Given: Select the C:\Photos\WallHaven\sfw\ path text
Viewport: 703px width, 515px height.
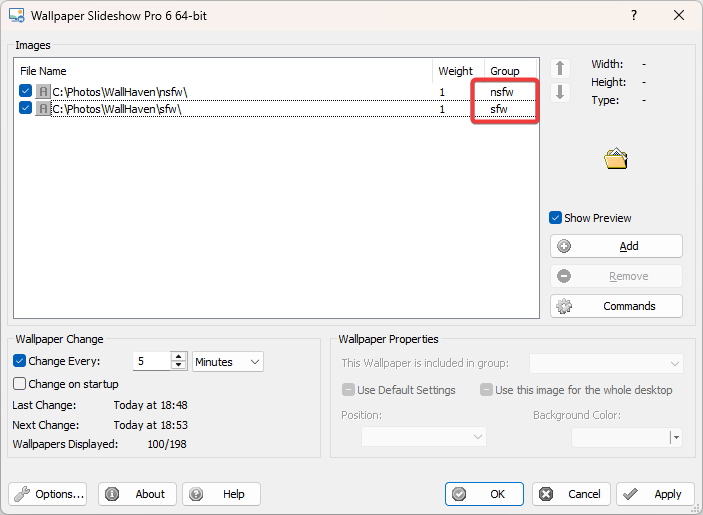Looking at the screenshot, I should coord(117,109).
